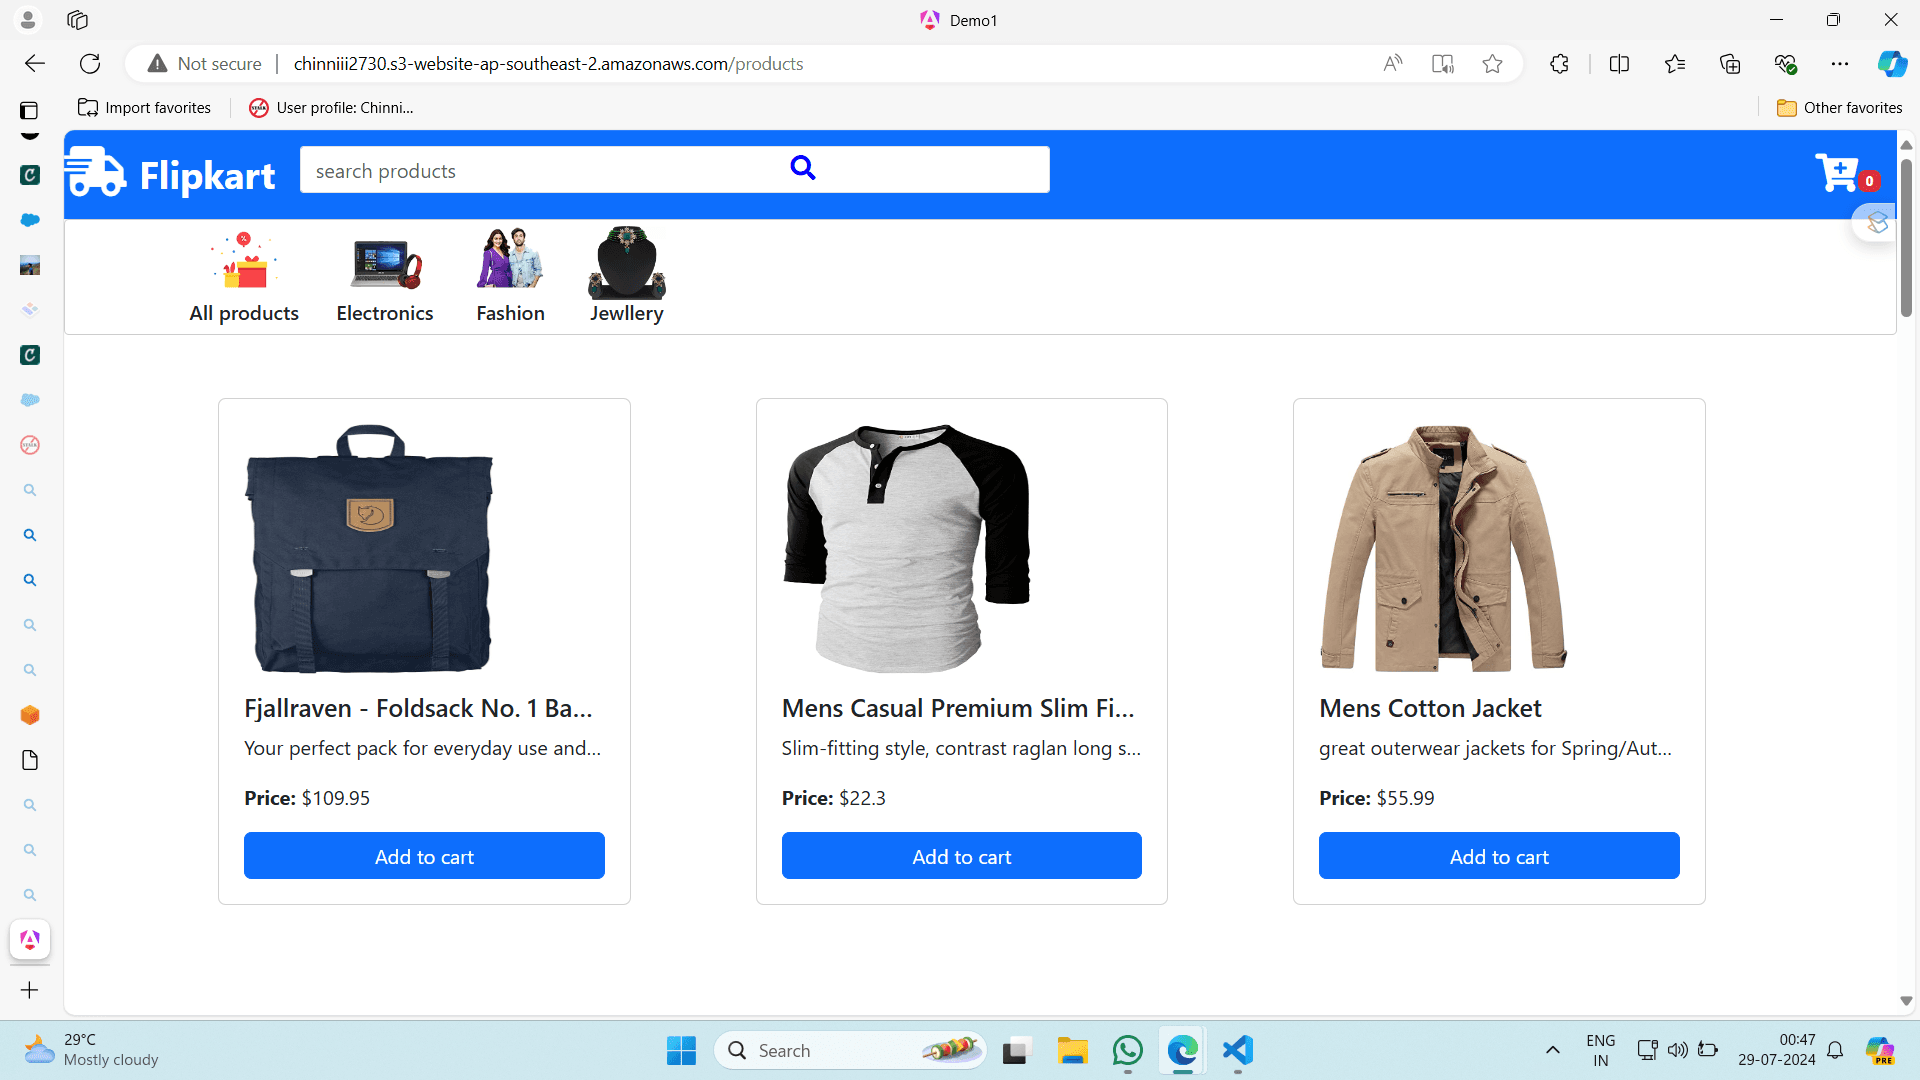Image resolution: width=1920 pixels, height=1080 pixels.
Task: Show hidden system tray icons
Action: [x=1552, y=1050]
